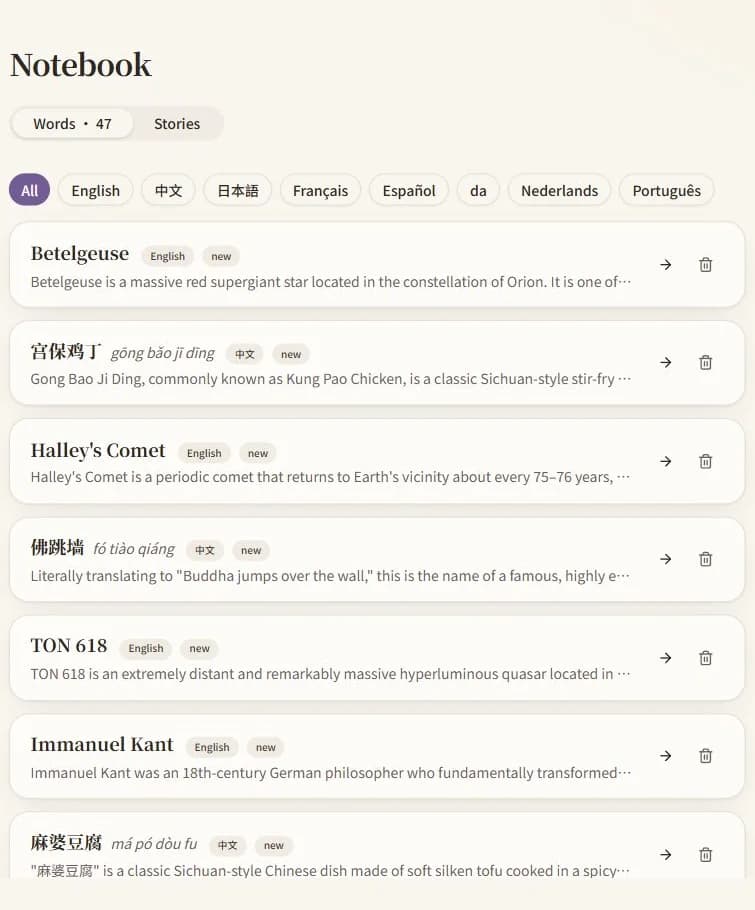Switch to the Words tab

click(73, 124)
